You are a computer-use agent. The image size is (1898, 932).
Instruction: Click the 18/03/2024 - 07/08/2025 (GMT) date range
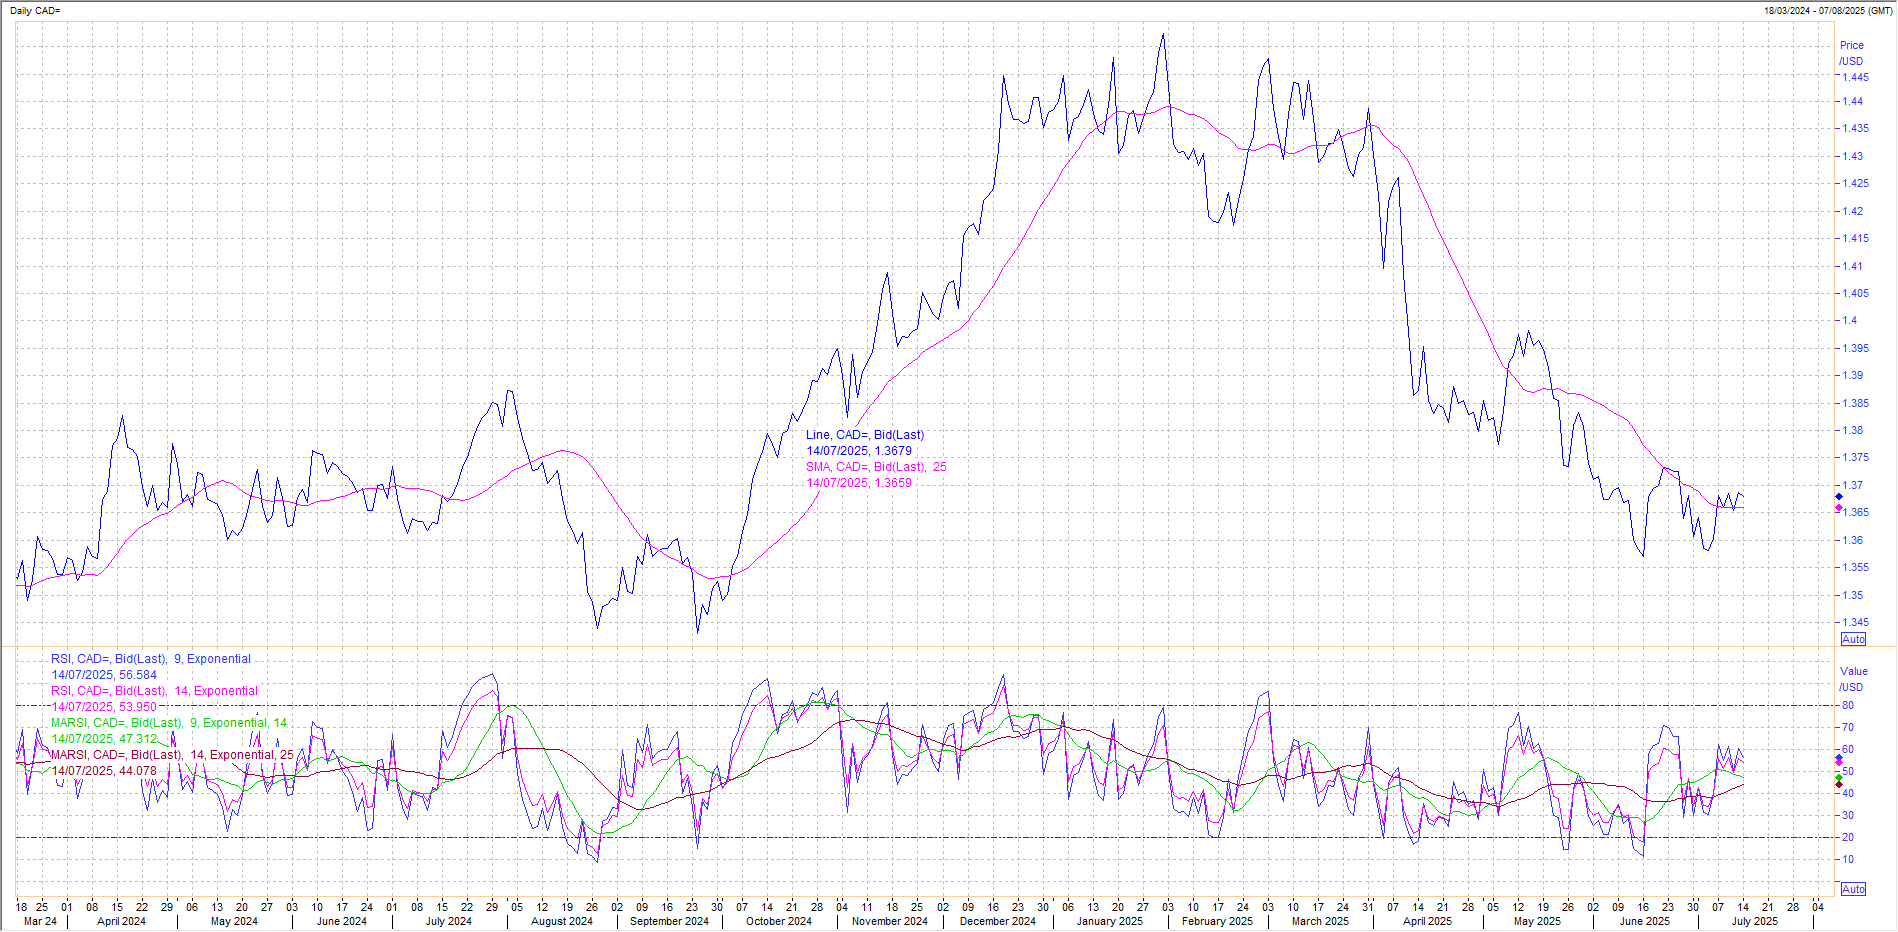click(x=1828, y=10)
